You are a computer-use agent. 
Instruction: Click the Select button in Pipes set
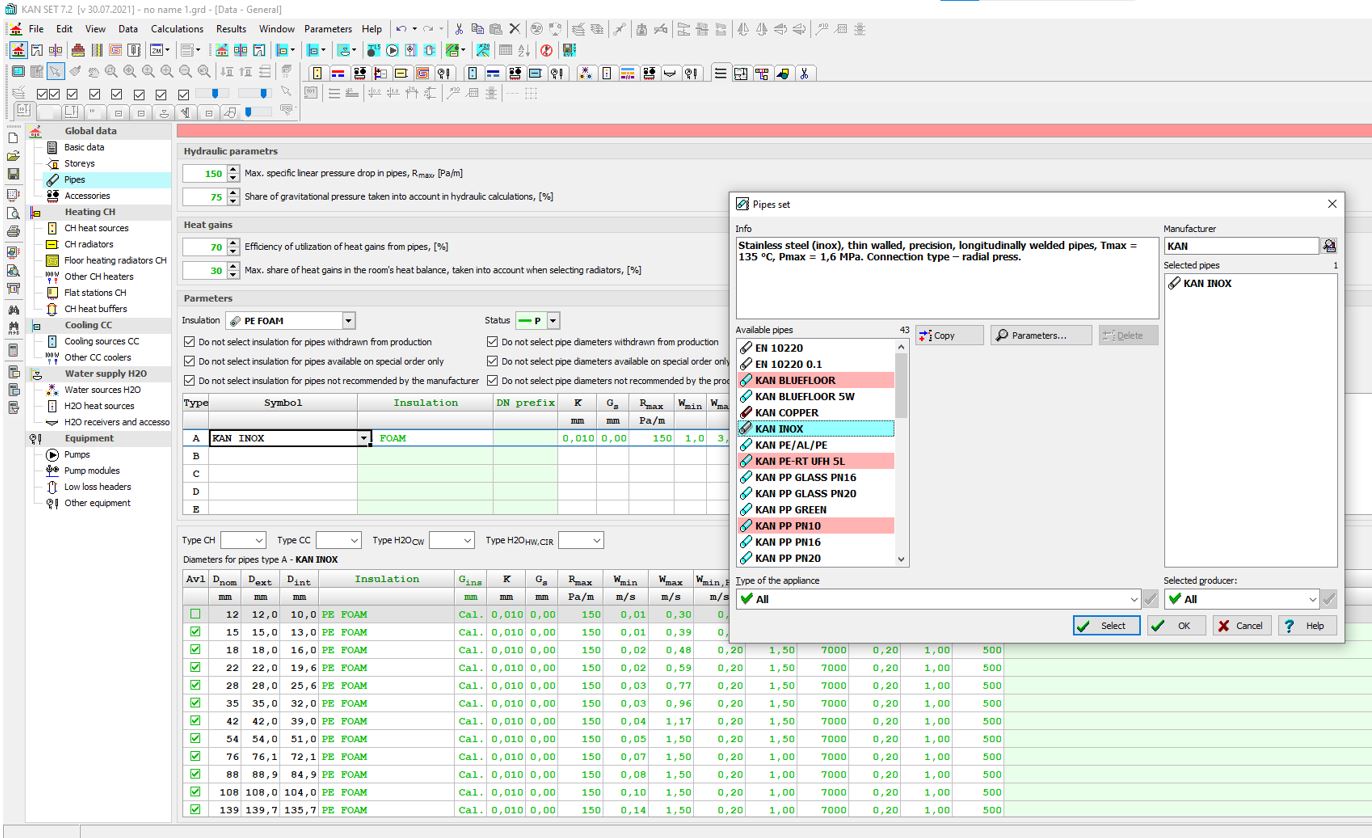click(x=1106, y=625)
